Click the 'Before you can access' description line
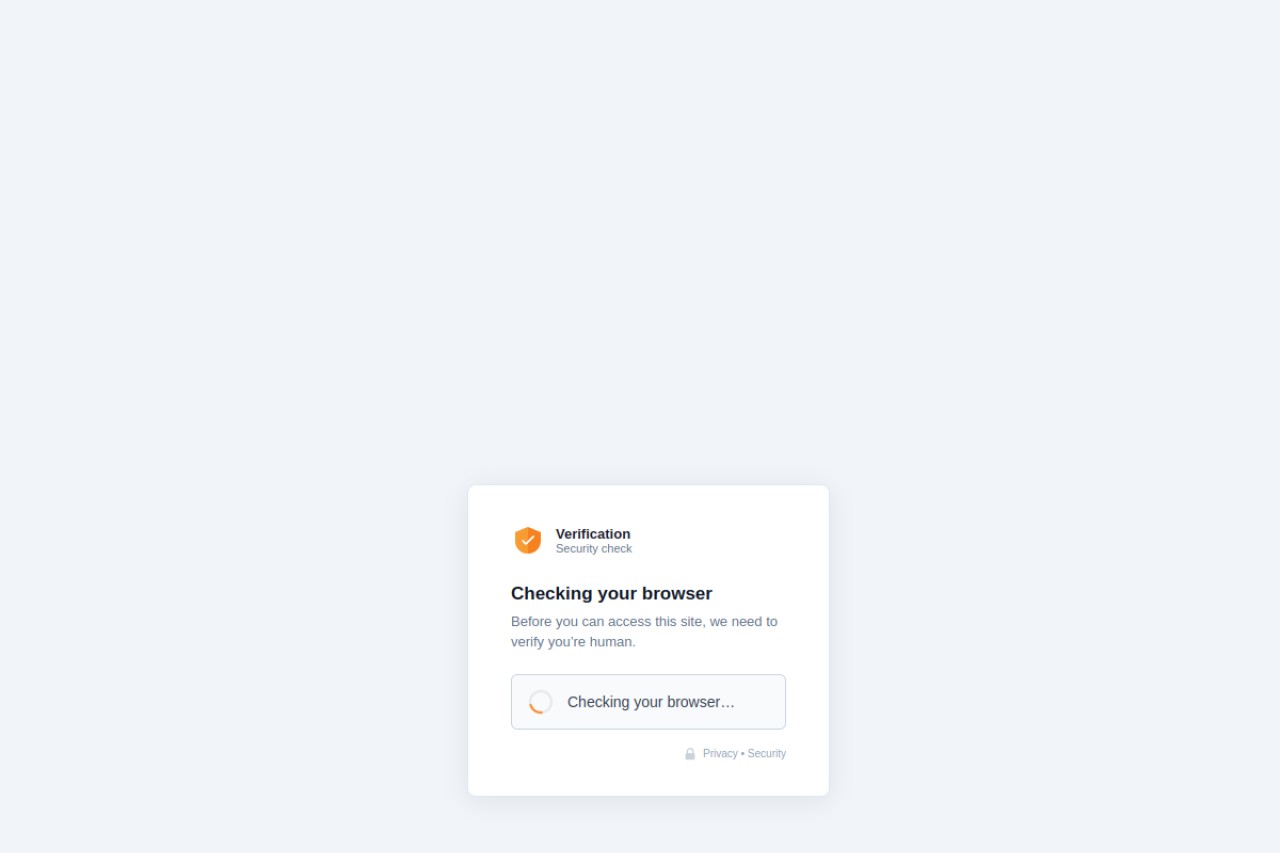 click(x=644, y=621)
